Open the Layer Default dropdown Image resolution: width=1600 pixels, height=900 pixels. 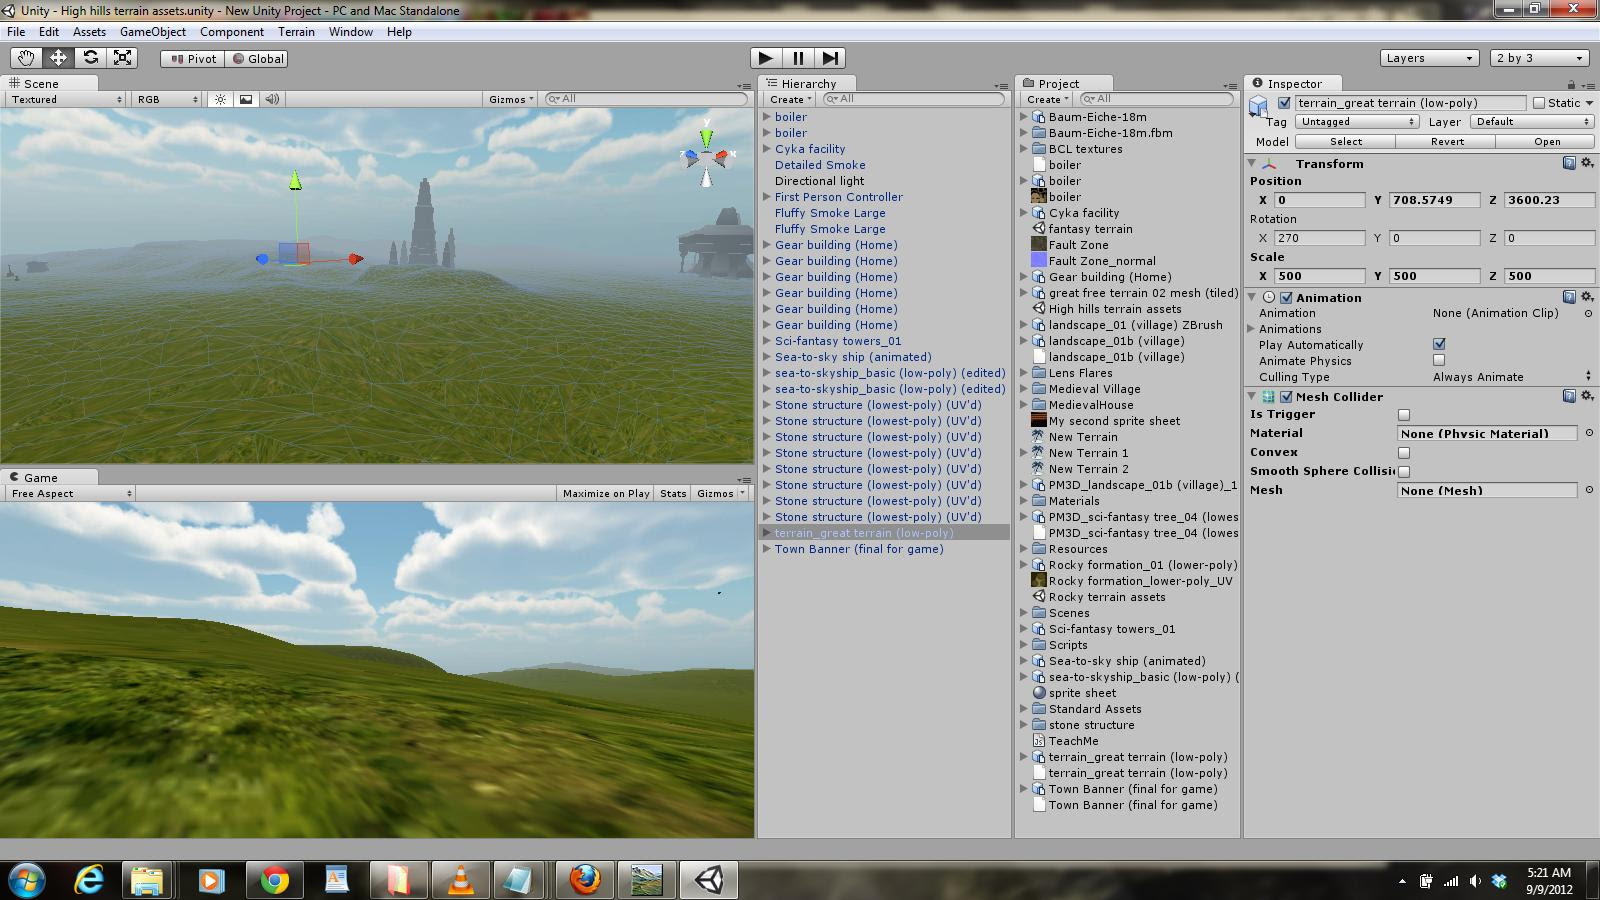coord(1531,122)
